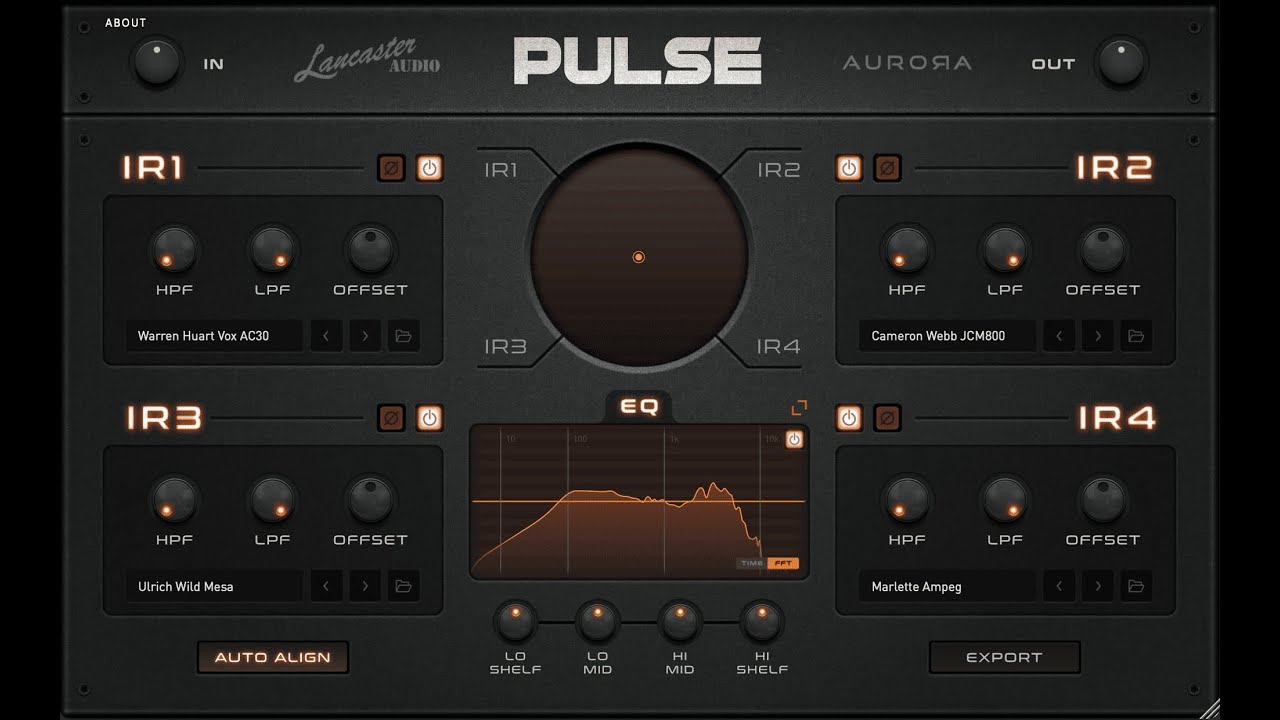Click the AUTO ALIGN button

pos(273,657)
